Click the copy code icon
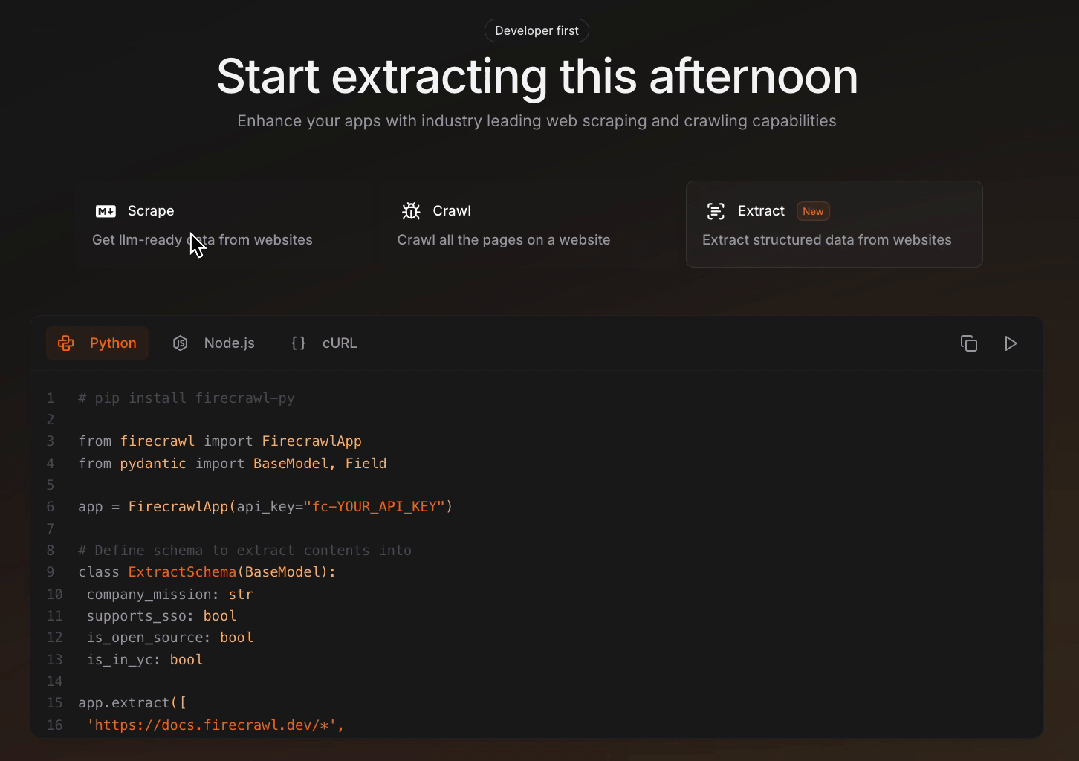 click(968, 343)
